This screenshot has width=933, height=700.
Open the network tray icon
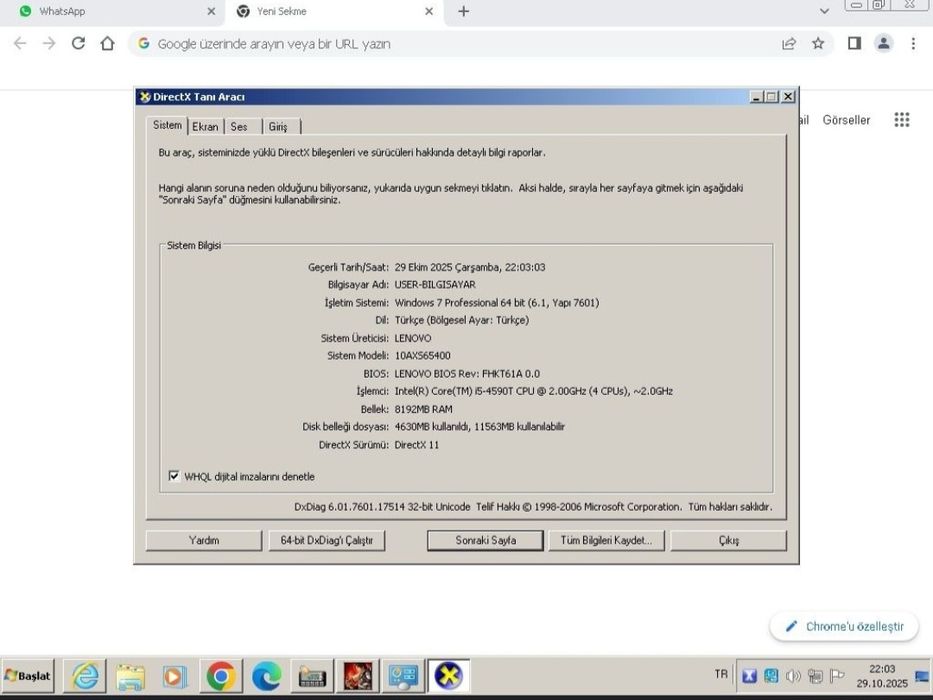point(815,676)
